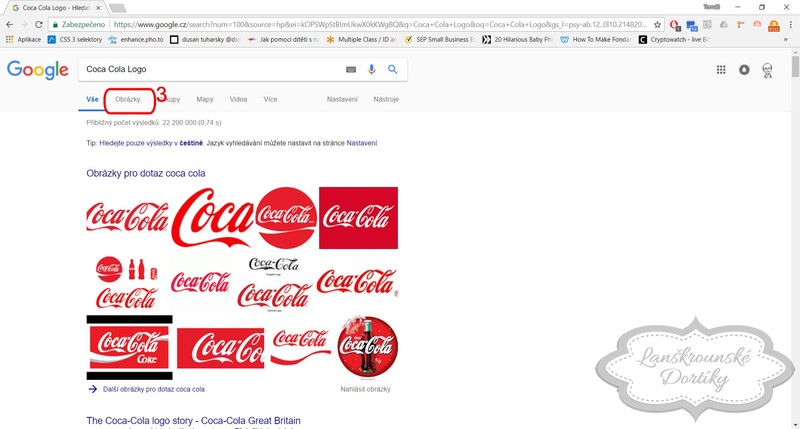
Task: Open the Nastavení search settings
Action: (343, 100)
